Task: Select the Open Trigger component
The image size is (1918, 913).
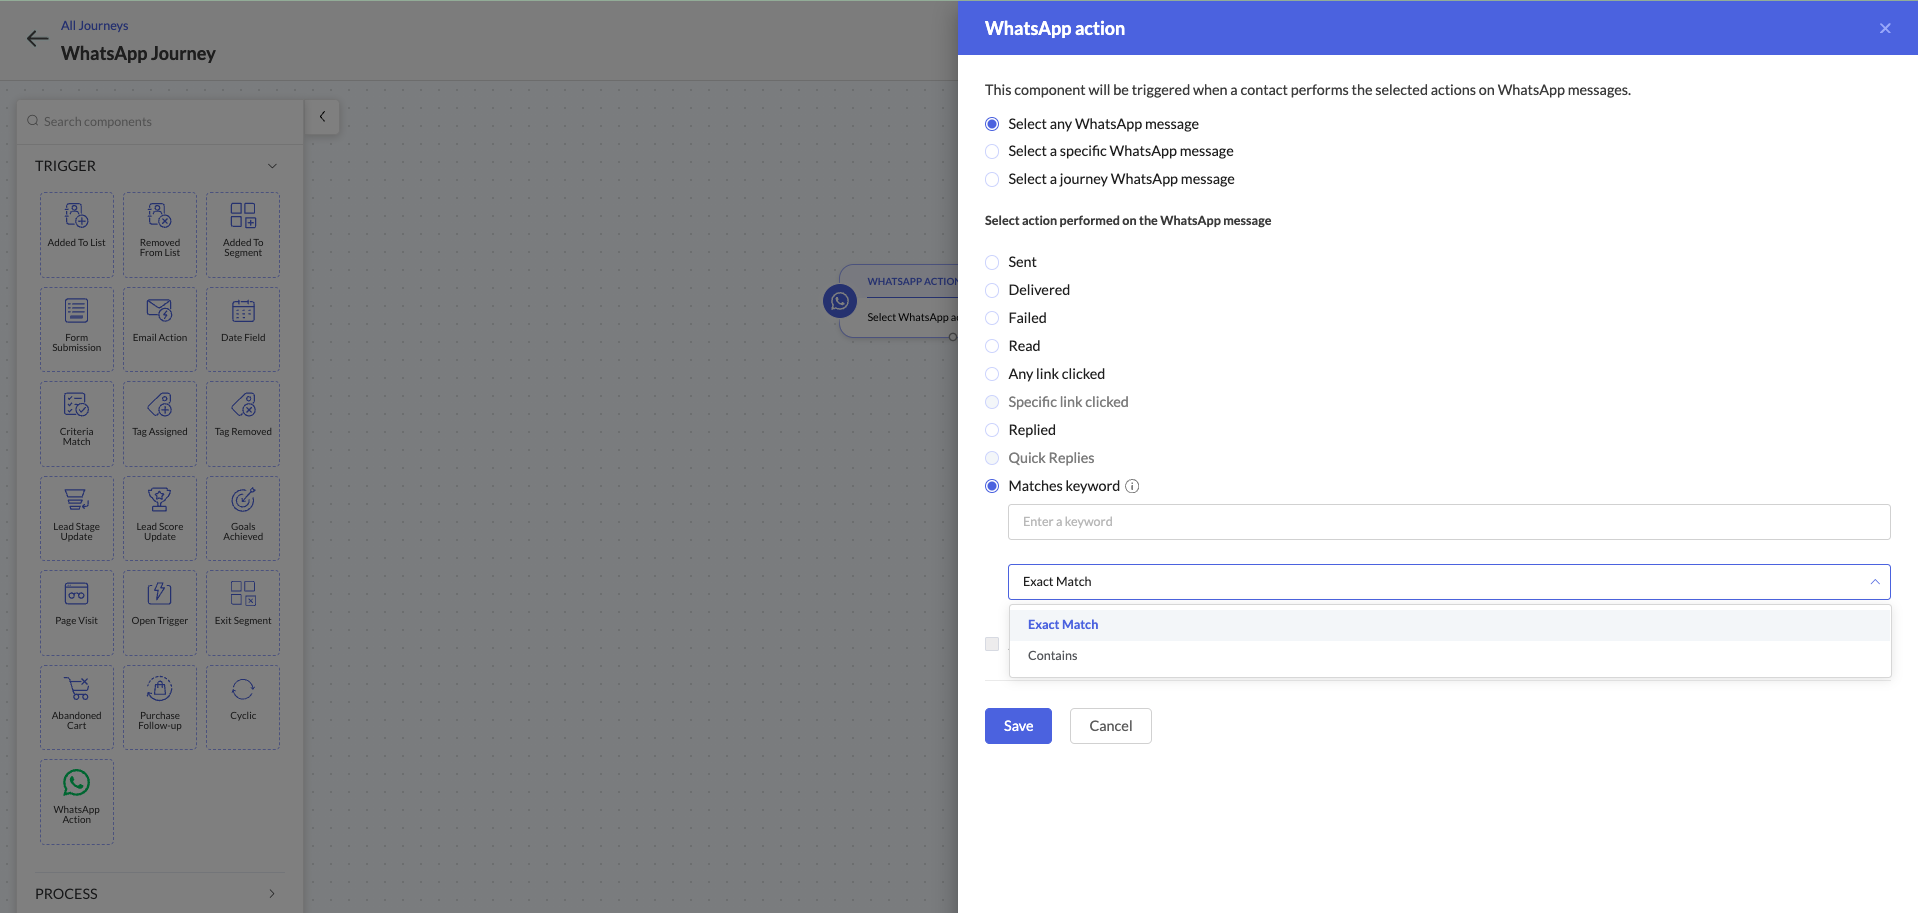Action: coord(160,613)
